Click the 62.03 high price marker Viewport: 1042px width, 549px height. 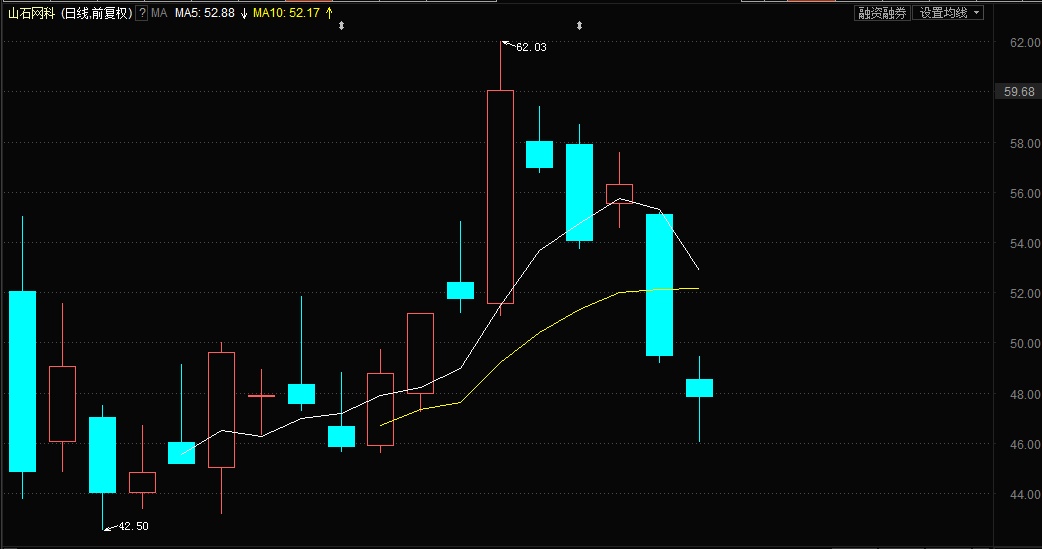tap(530, 47)
